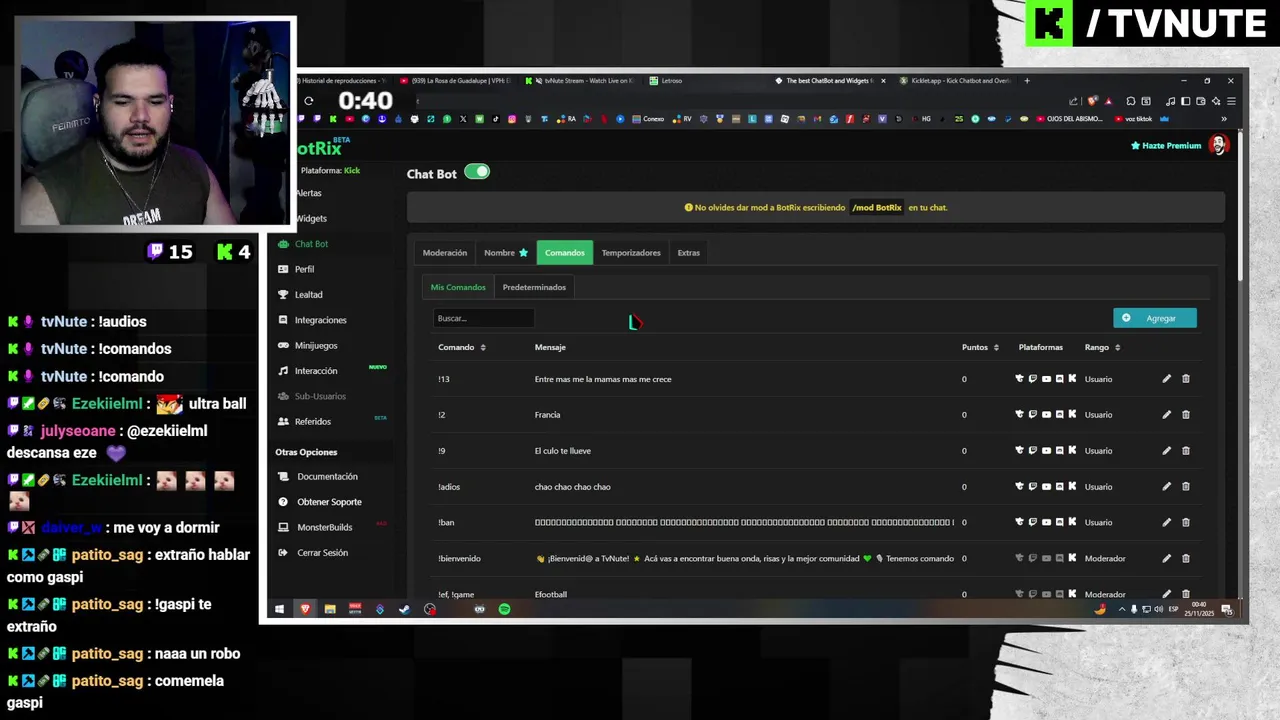Open MonsterBuilds sidebar link

pyautogui.click(x=324, y=527)
